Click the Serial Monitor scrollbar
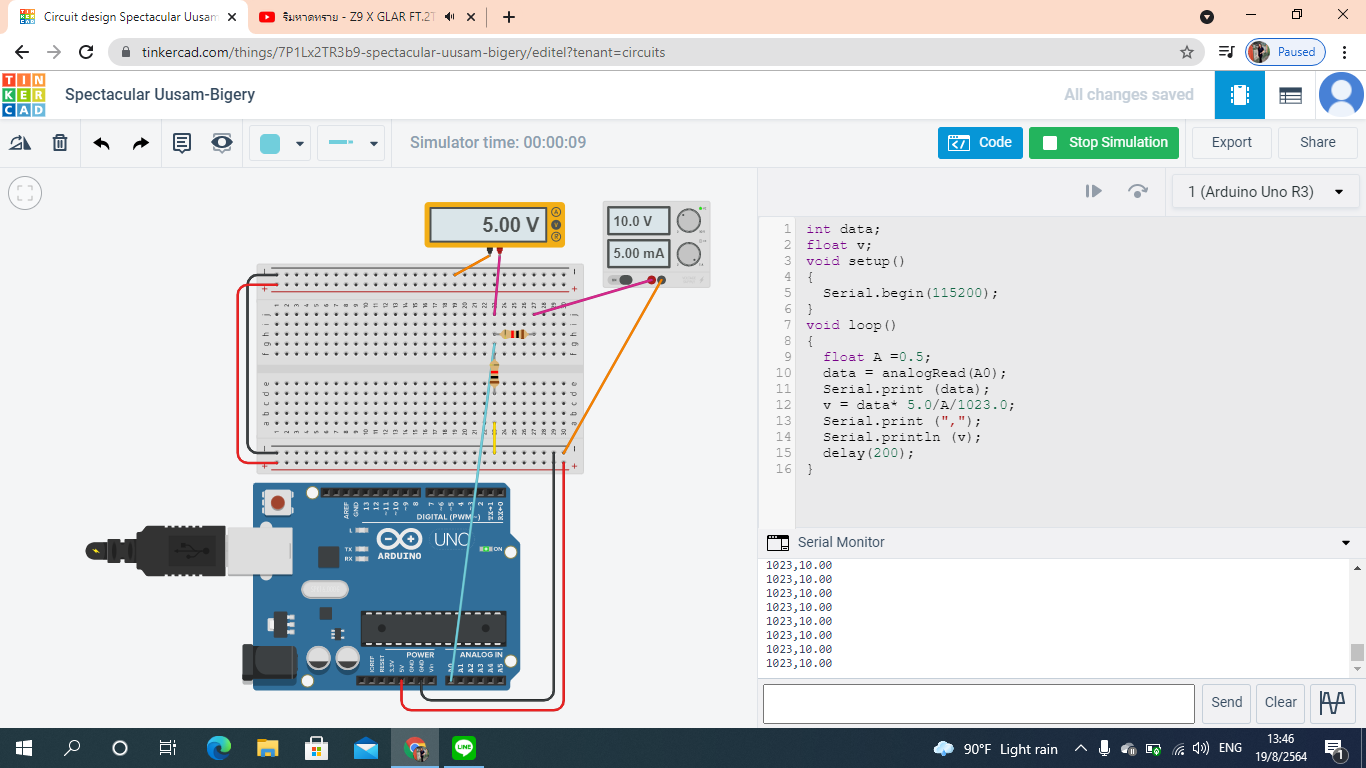This screenshot has height=768, width=1366. [1357, 653]
